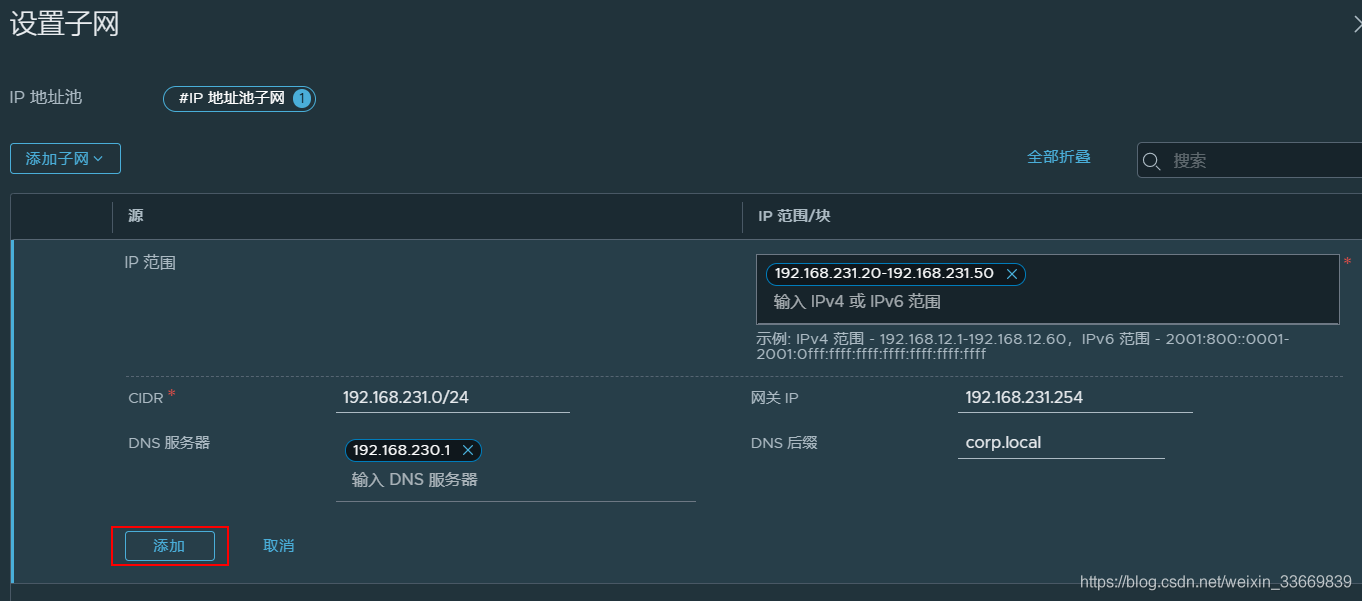This screenshot has height=601, width=1362.
Task: Click the 全部折叠 link
Action: pos(1058,157)
